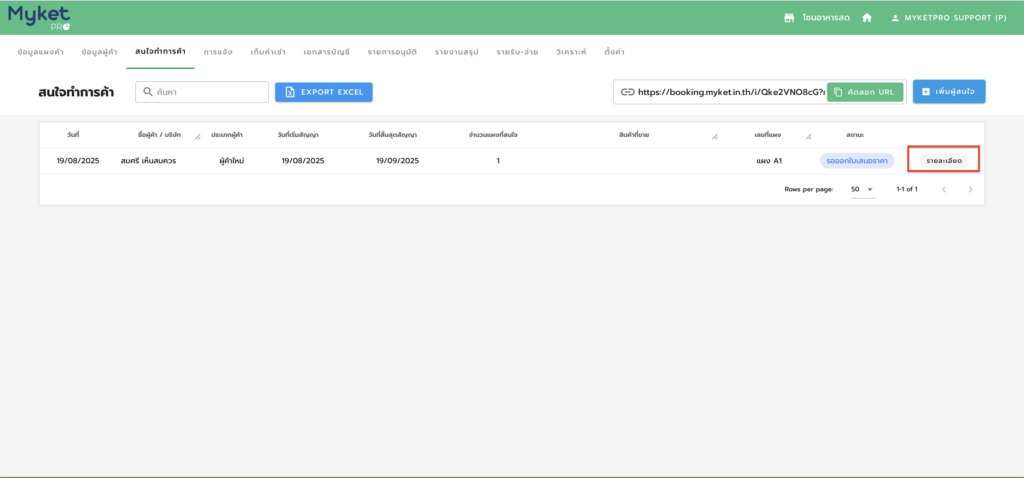
Task: Focus the ค้นหา search field
Action: click(202, 92)
